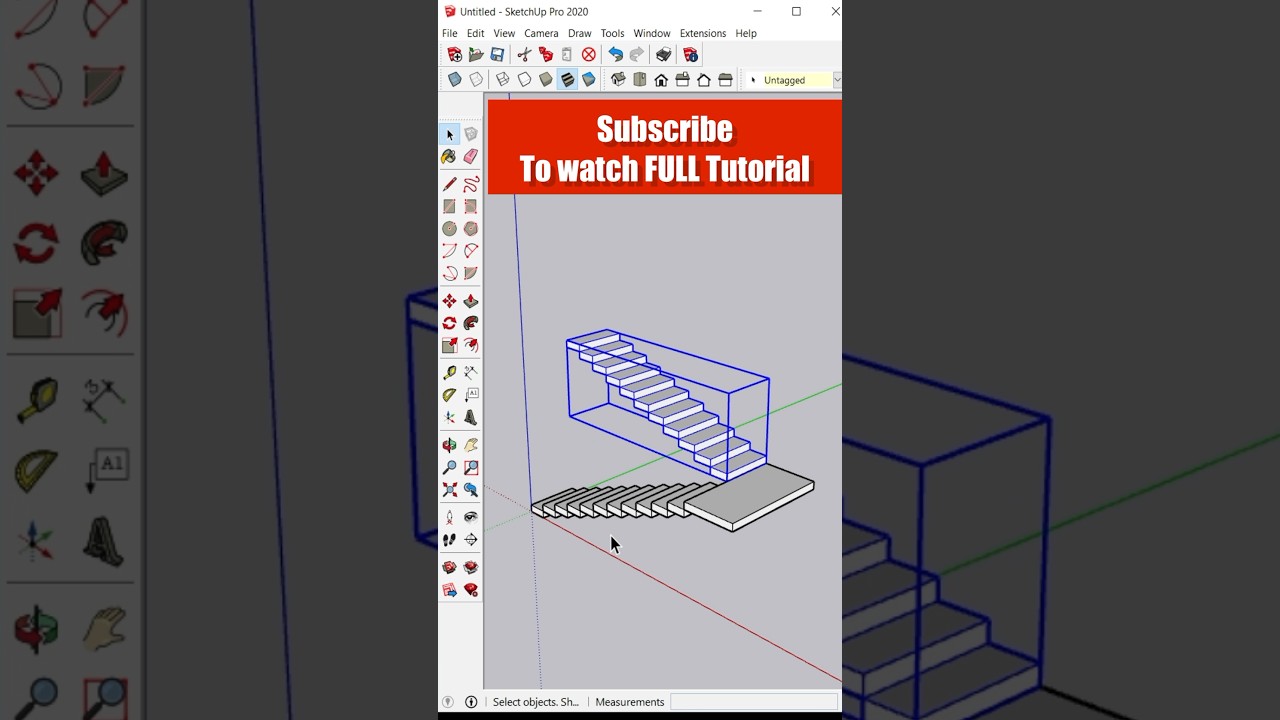This screenshot has height=720, width=1280.
Task: Switch to Wireframe style
Action: (x=503, y=80)
